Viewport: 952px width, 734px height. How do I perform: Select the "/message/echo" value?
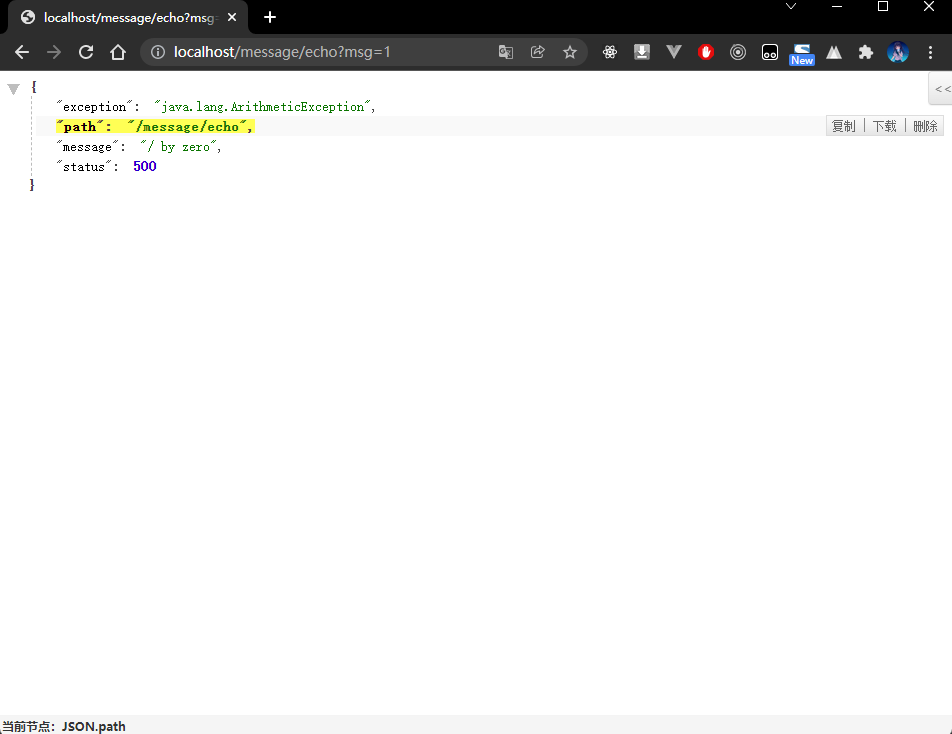187,126
